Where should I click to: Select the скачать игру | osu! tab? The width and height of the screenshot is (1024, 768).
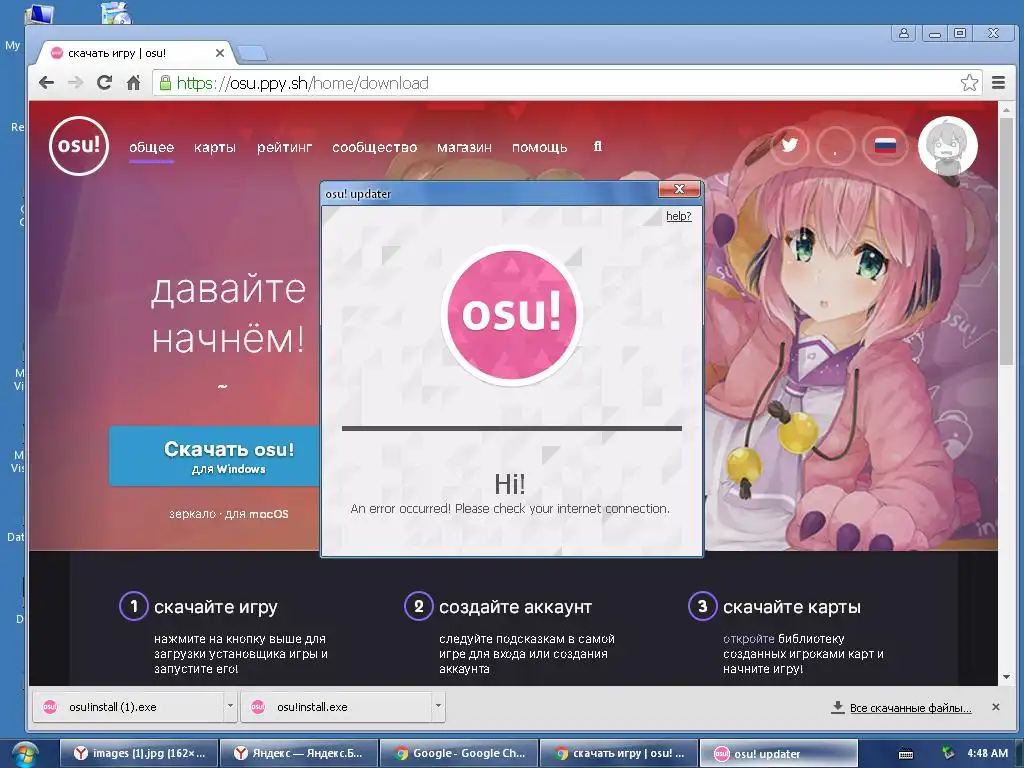131,53
